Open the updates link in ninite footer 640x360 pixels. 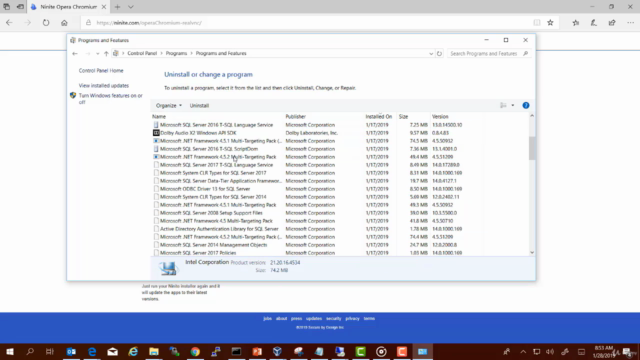coord(314,319)
